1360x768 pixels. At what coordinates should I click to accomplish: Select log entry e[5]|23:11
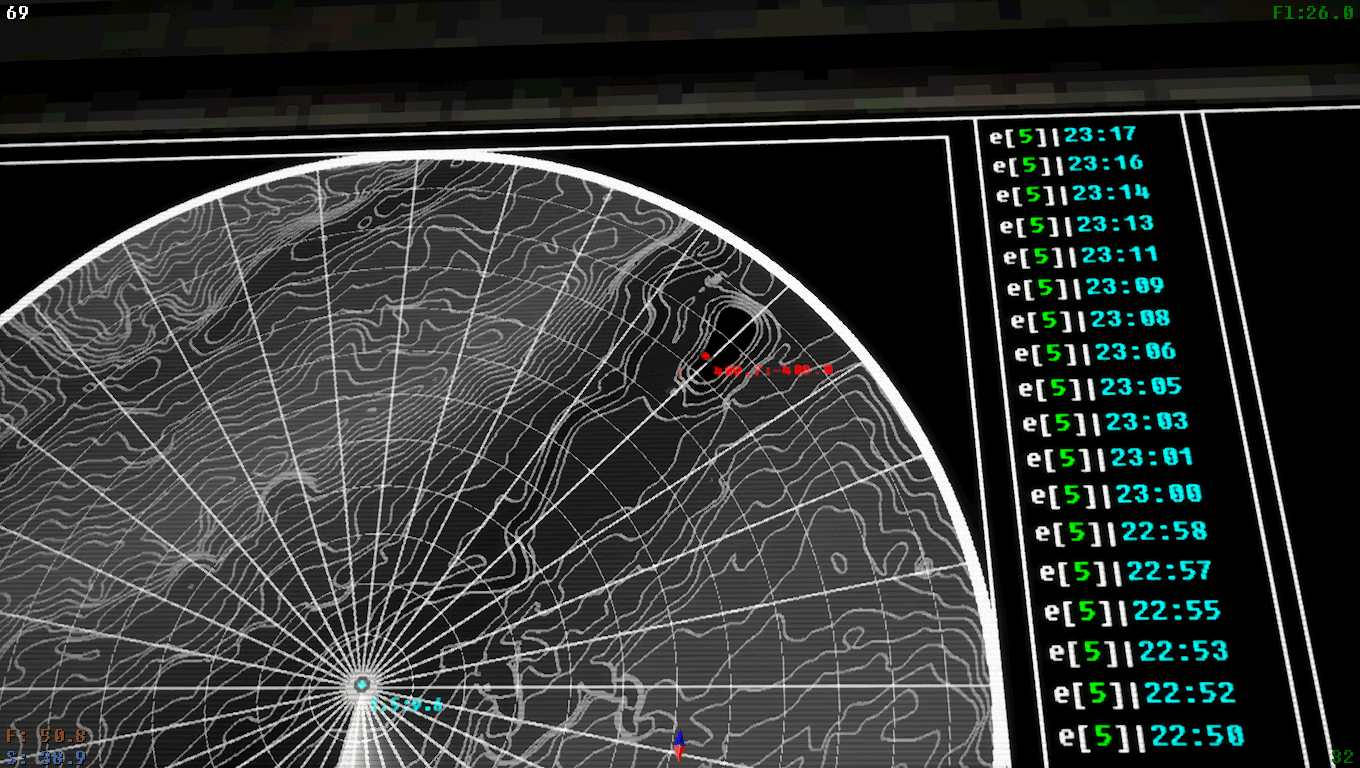point(1081,255)
